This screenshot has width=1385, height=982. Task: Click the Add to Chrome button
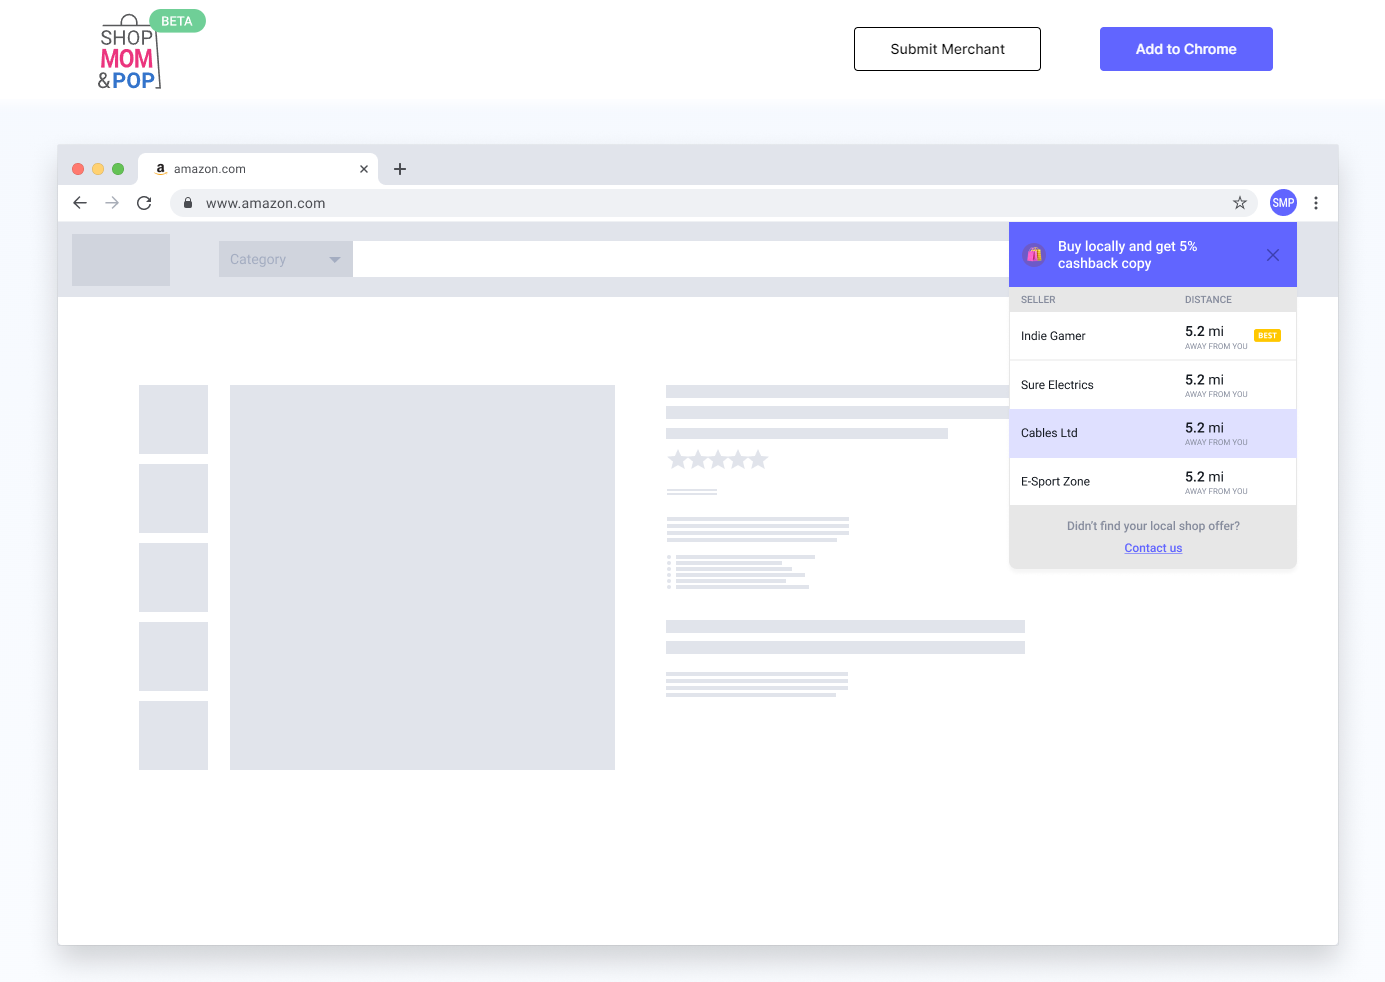(1186, 49)
